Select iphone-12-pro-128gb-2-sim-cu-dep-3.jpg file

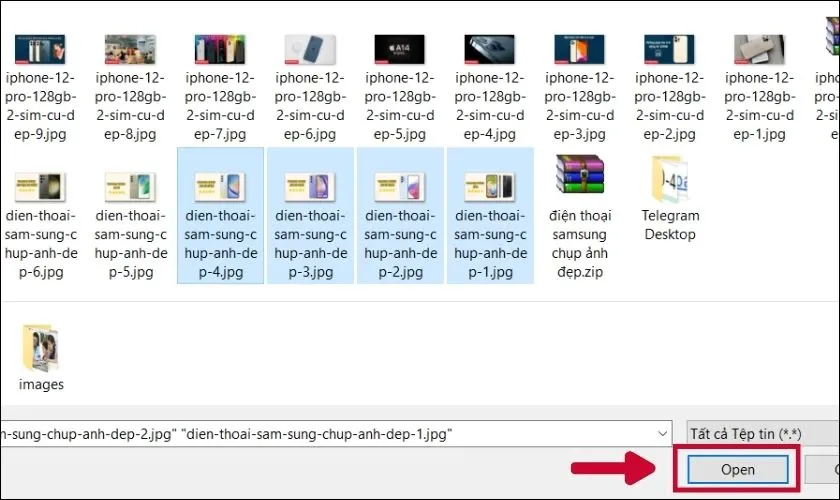coord(581,48)
